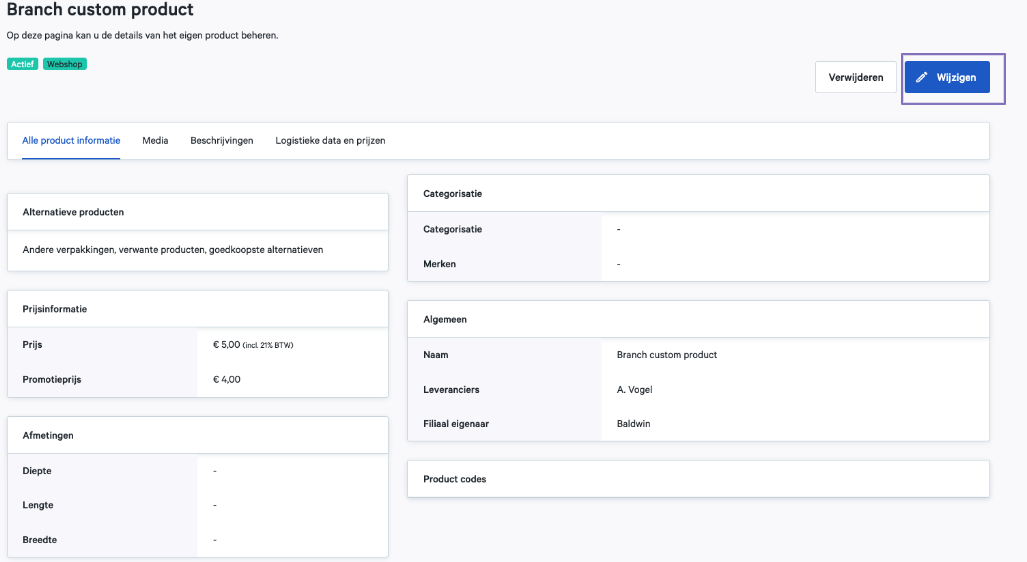This screenshot has width=1027, height=562.
Task: Click the Baldwin branch owner value
Action: point(633,424)
